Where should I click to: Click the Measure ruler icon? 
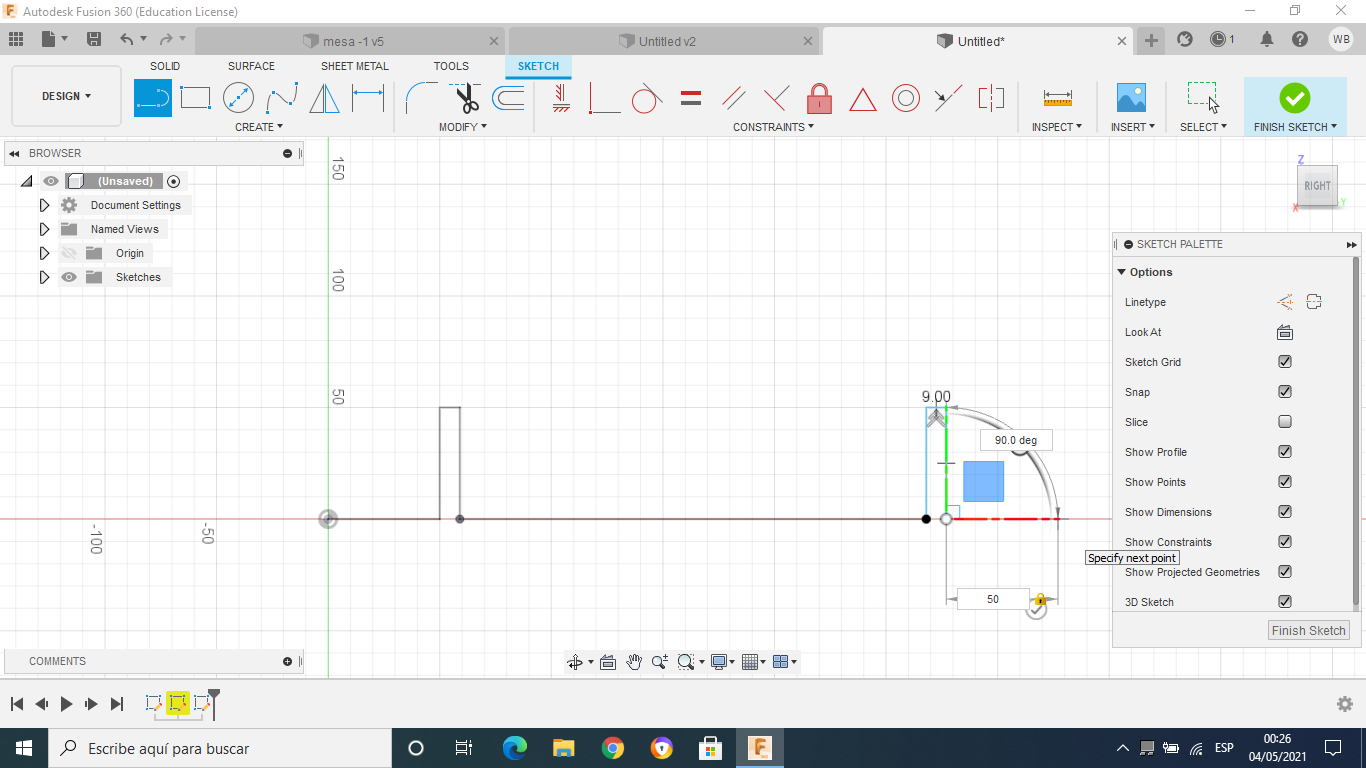[x=1057, y=98]
